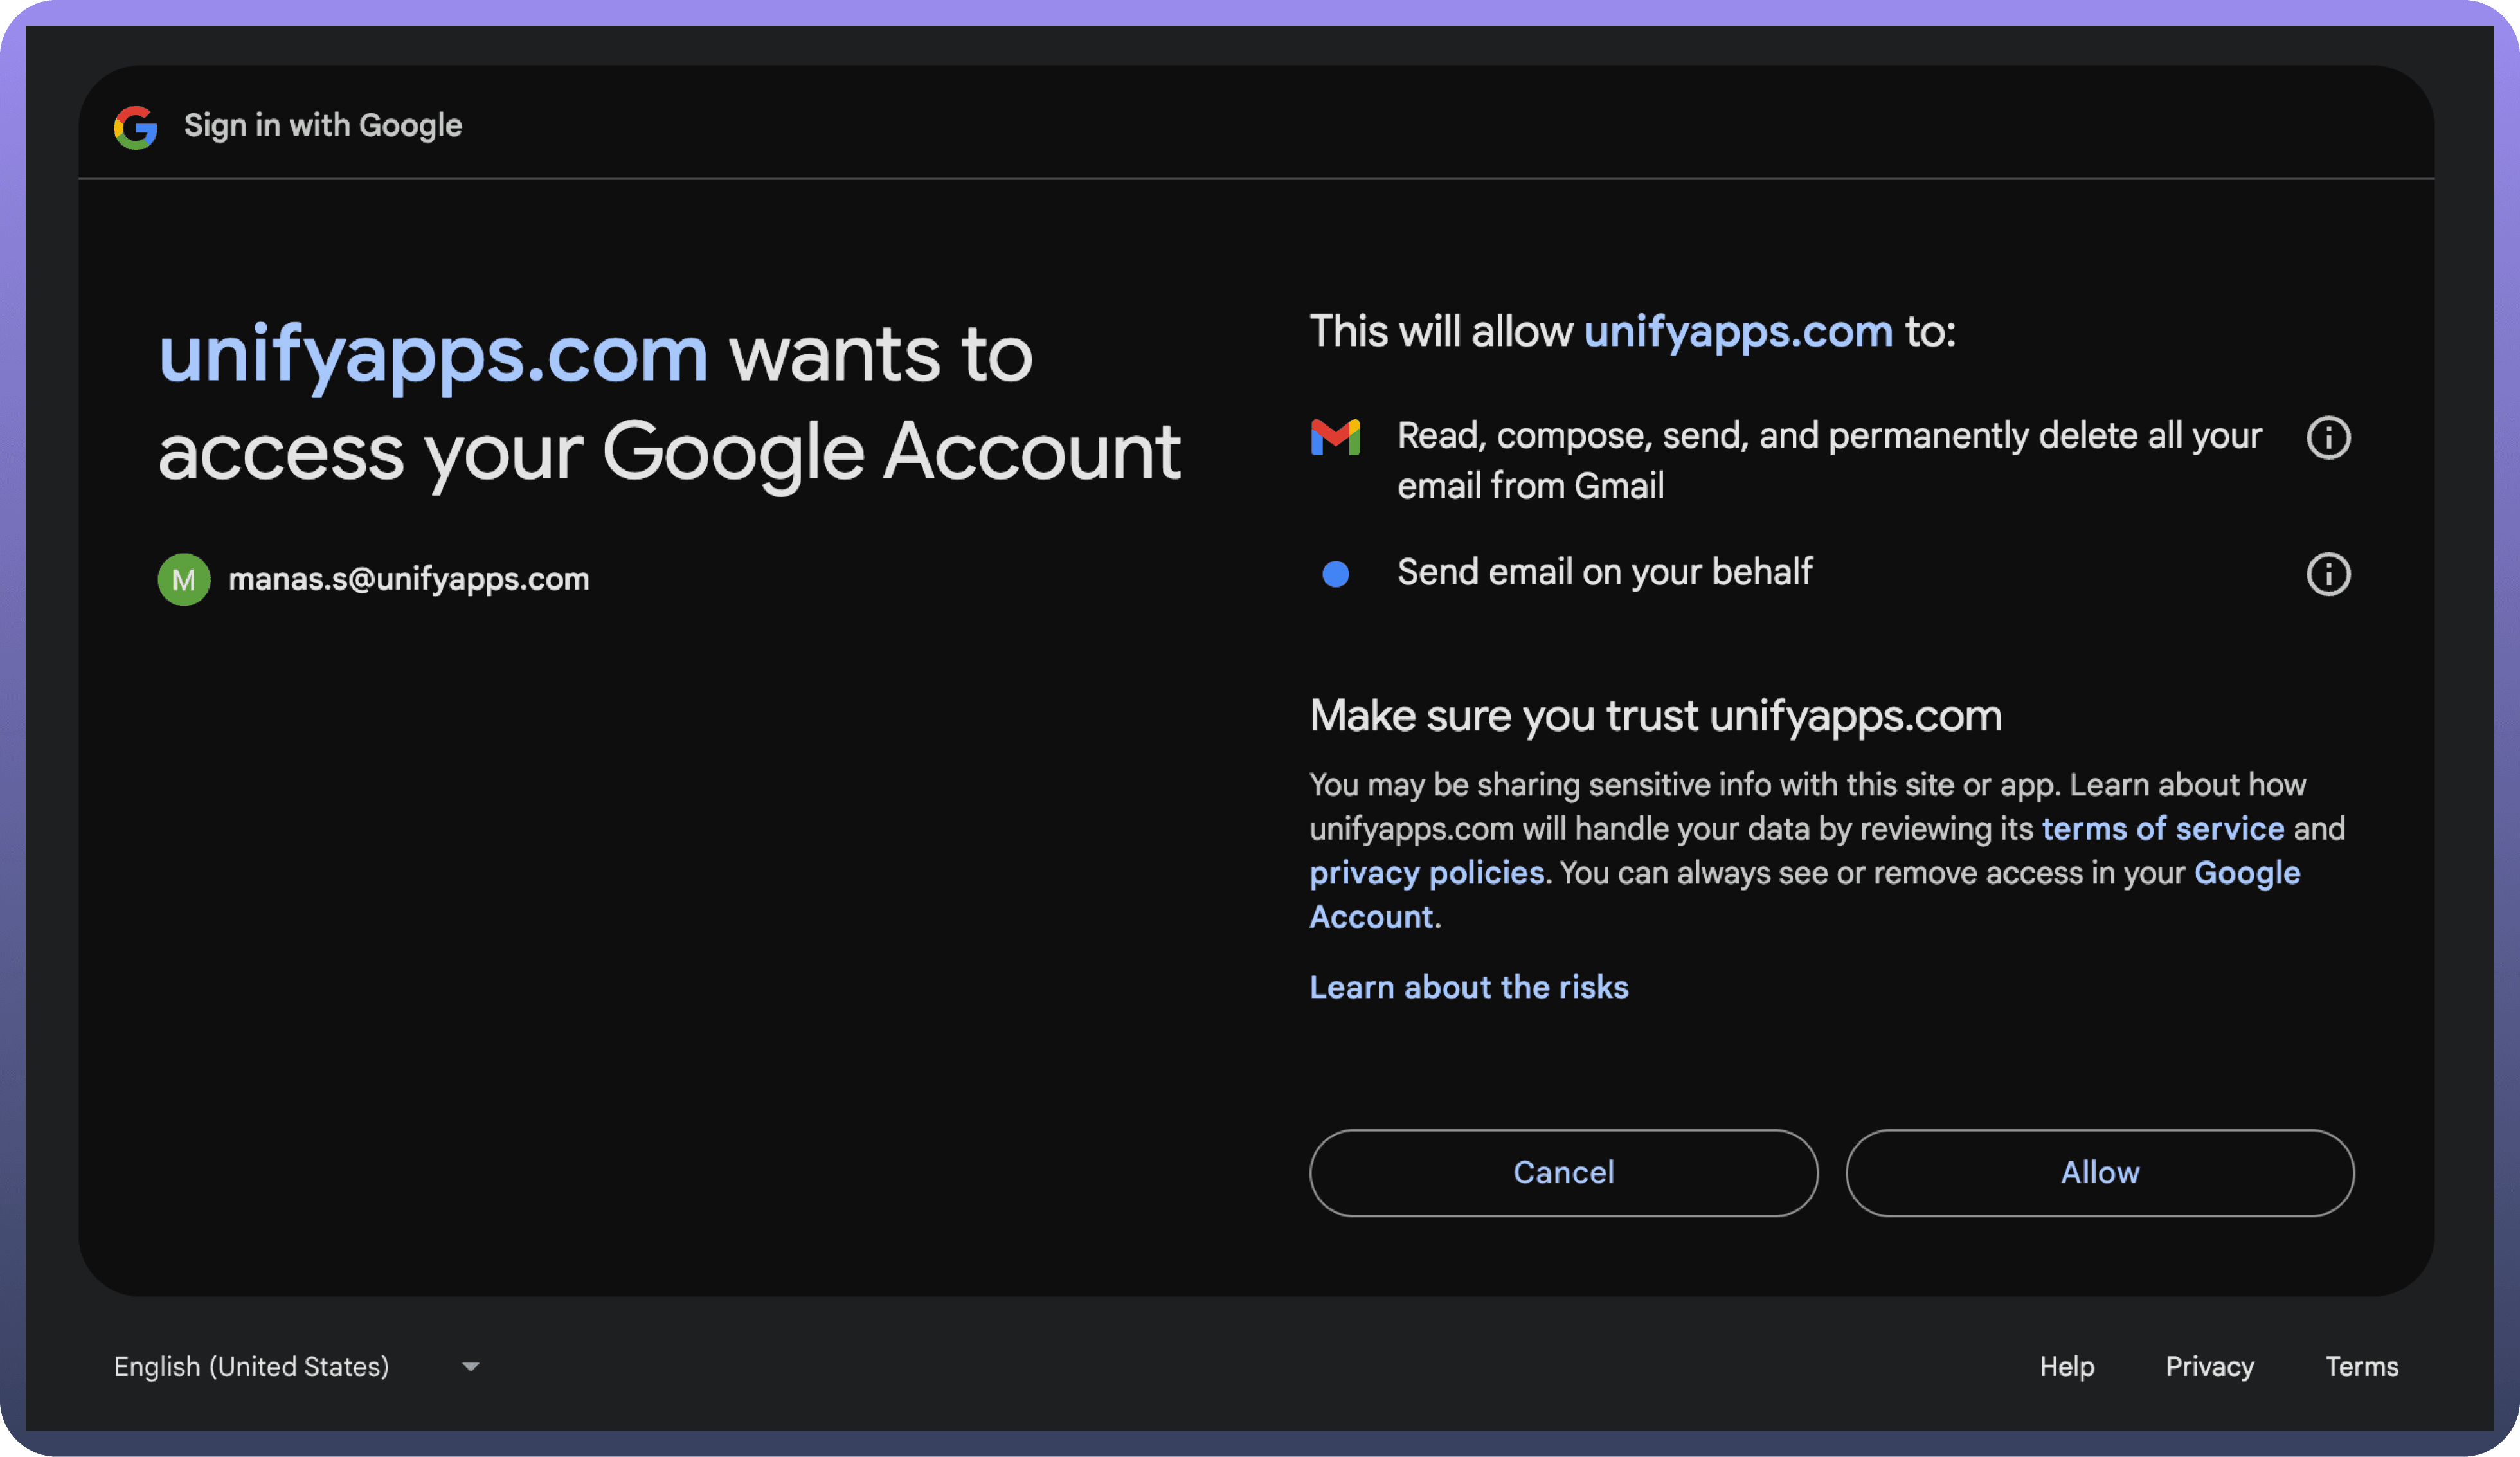The height and width of the screenshot is (1457, 2520).
Task: Open Learn about the risks link
Action: coord(1468,987)
